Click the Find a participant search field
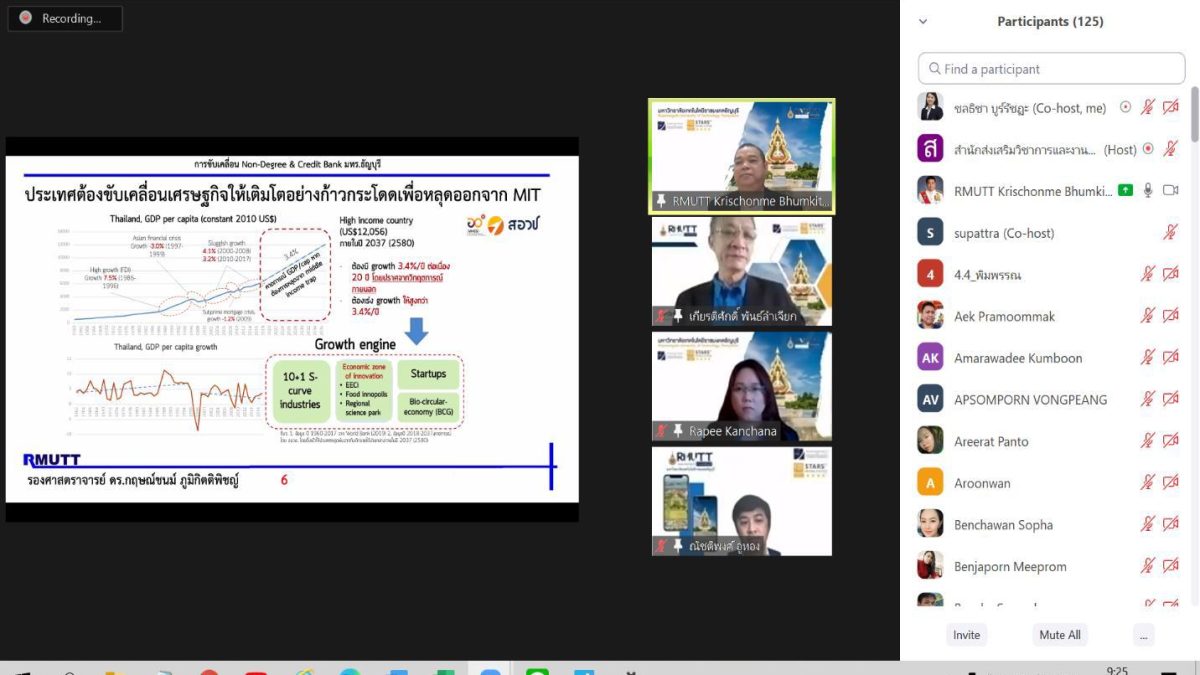 point(1051,69)
